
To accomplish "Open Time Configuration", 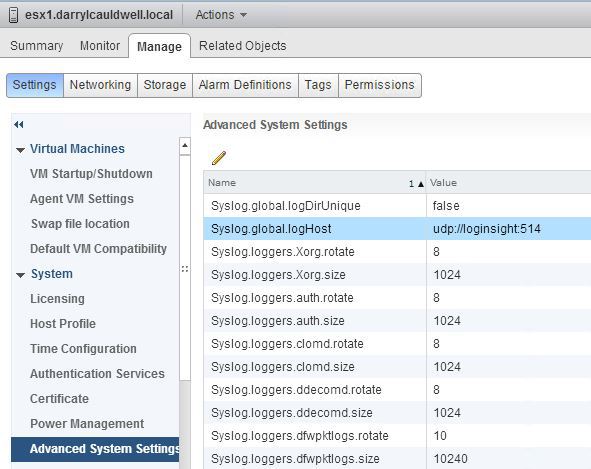I will (83, 349).
